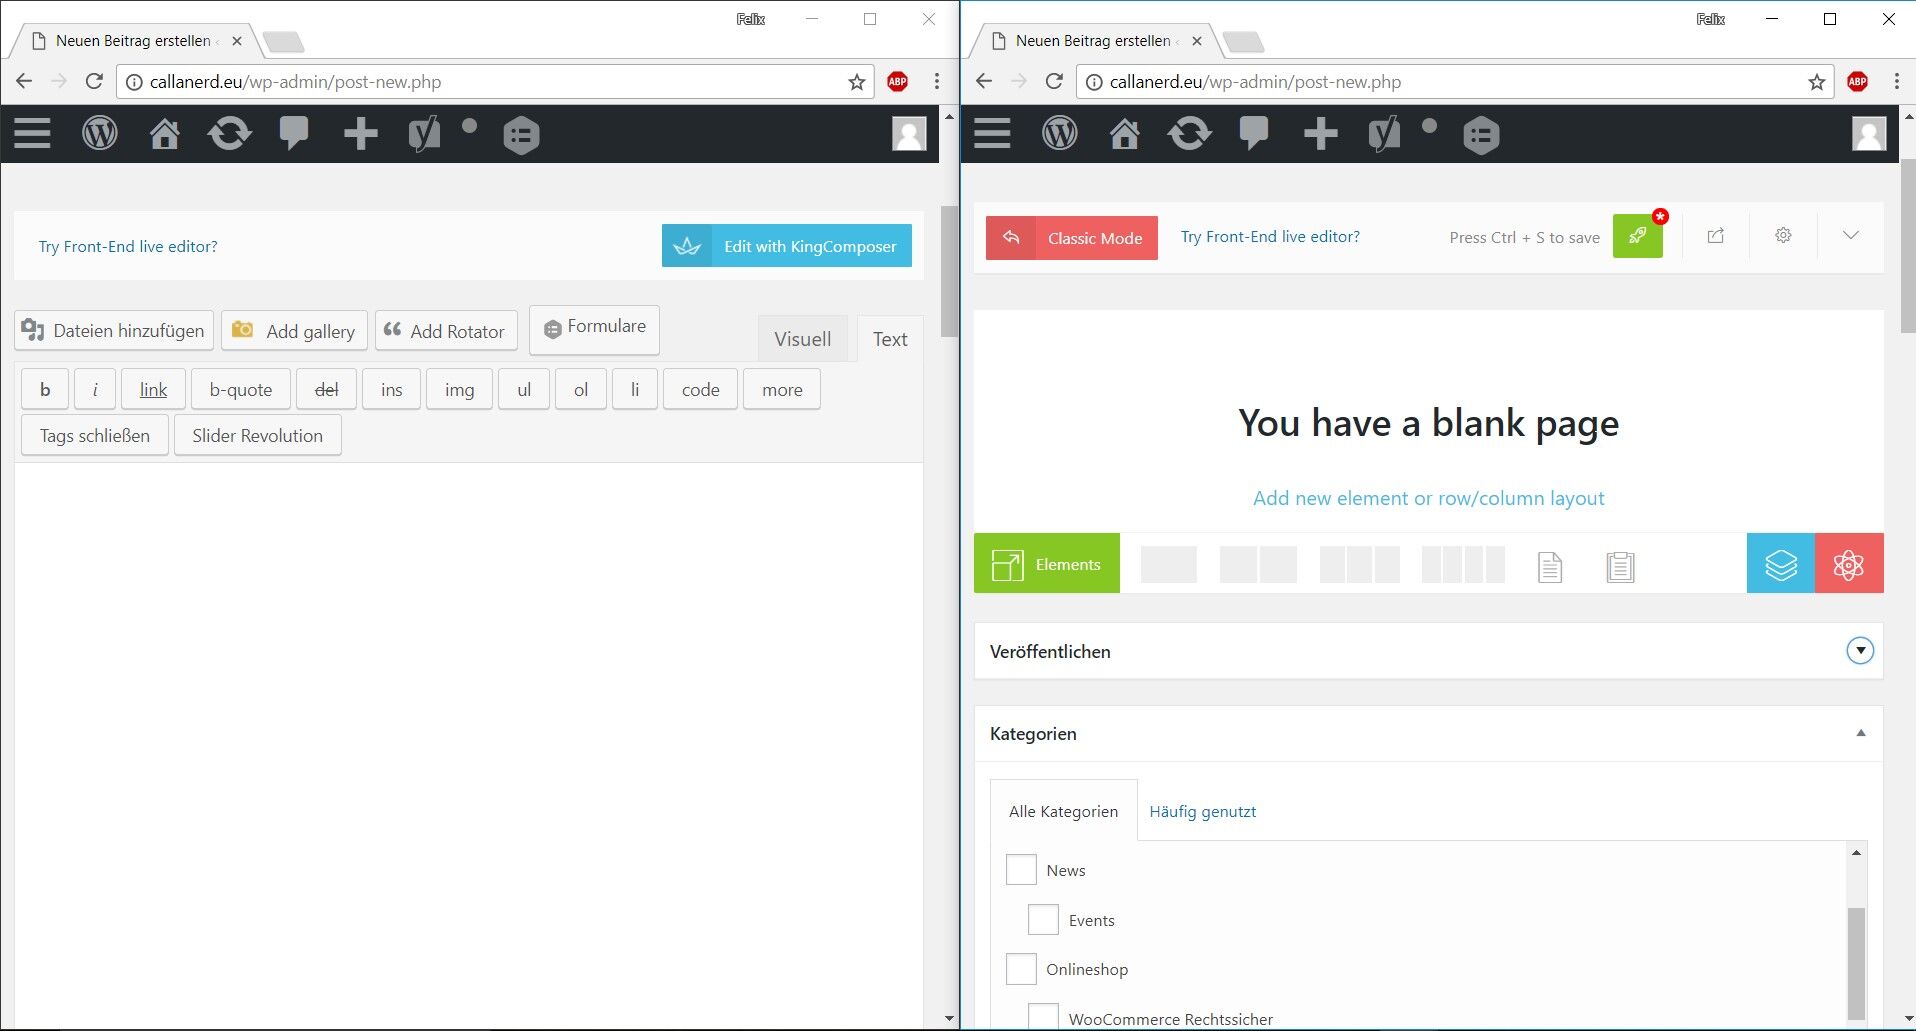Click Yoast SEO icon in left window admin bar
The width and height of the screenshot is (1916, 1031).
pyautogui.click(x=425, y=134)
